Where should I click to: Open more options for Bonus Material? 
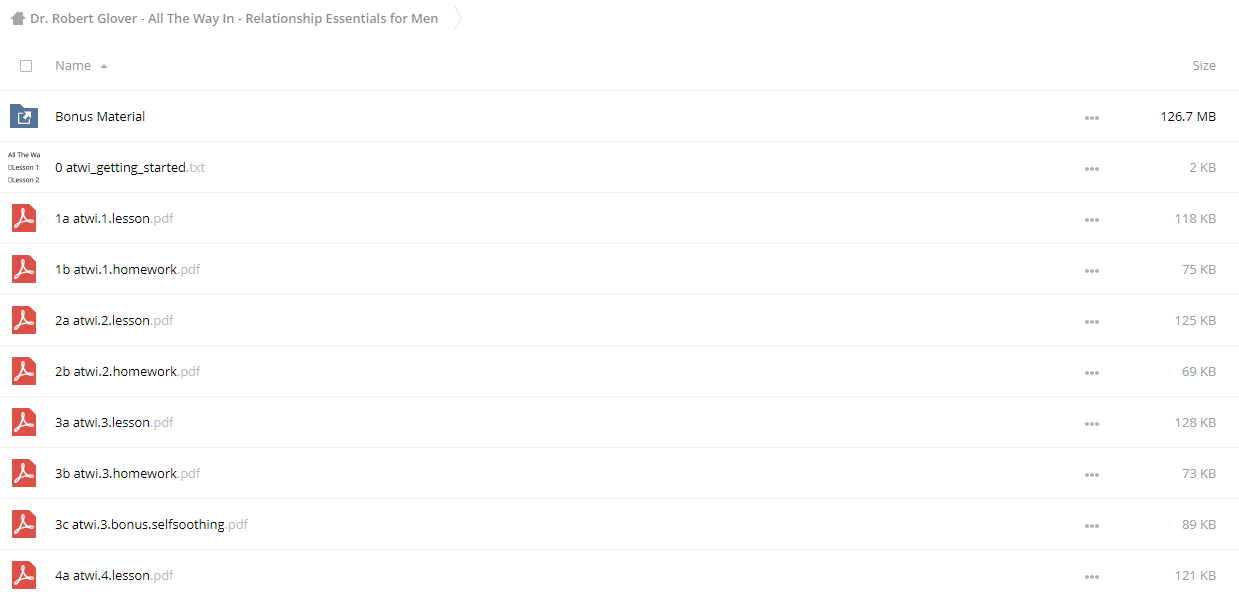click(x=1091, y=118)
